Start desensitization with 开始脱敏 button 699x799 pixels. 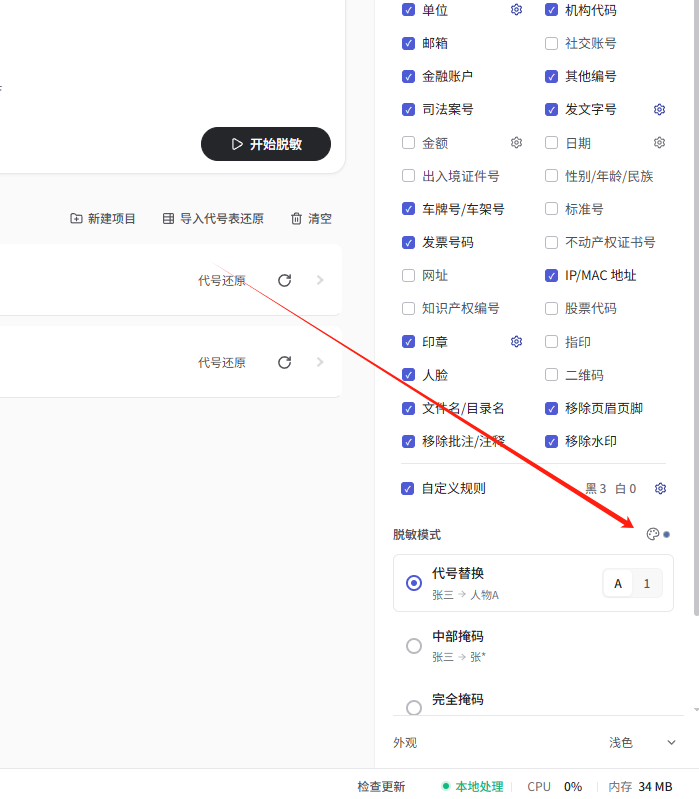pyautogui.click(x=266, y=144)
